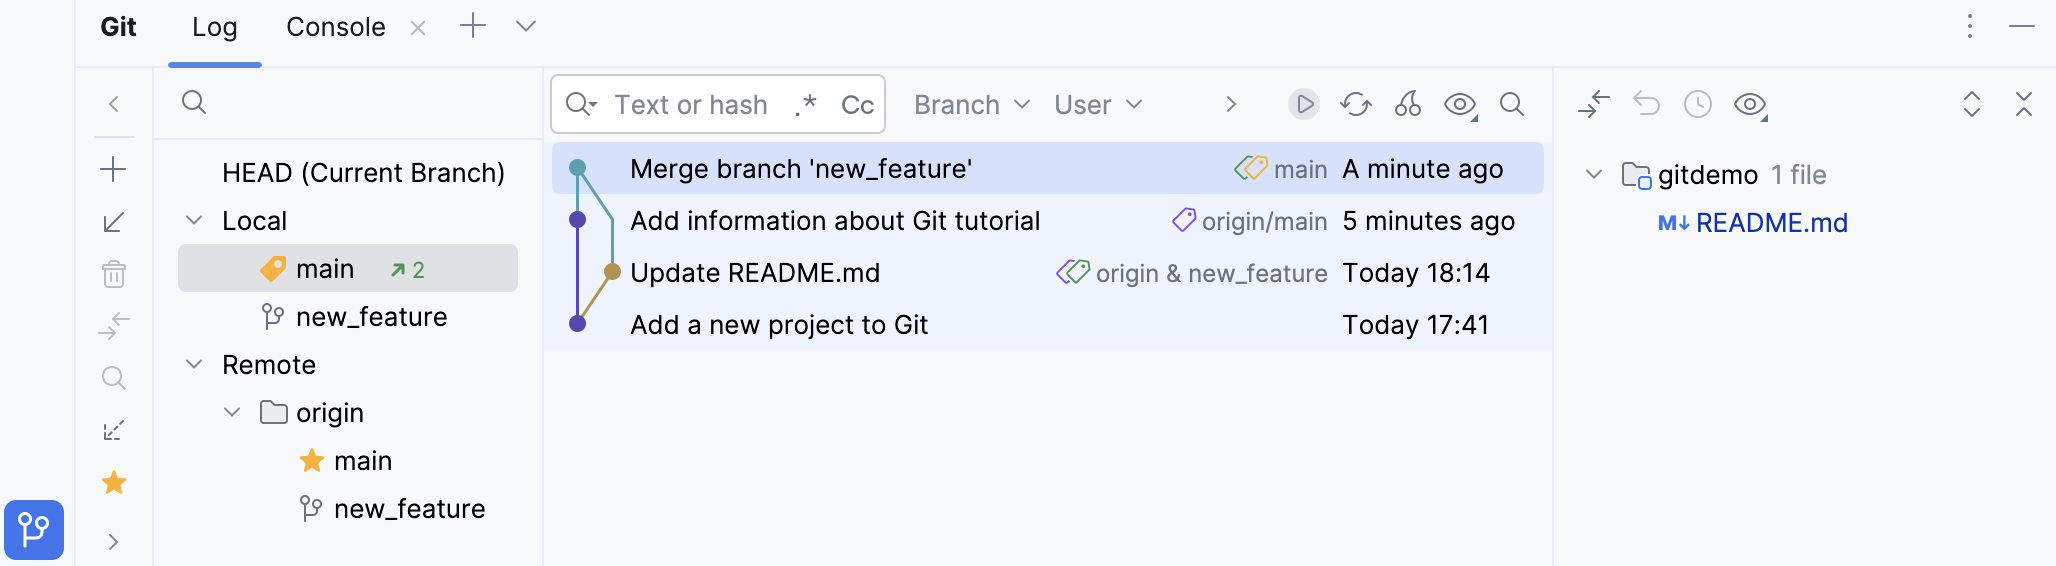Click the update selected branch arrow icon
The width and height of the screenshot is (2056, 566).
click(x=114, y=221)
